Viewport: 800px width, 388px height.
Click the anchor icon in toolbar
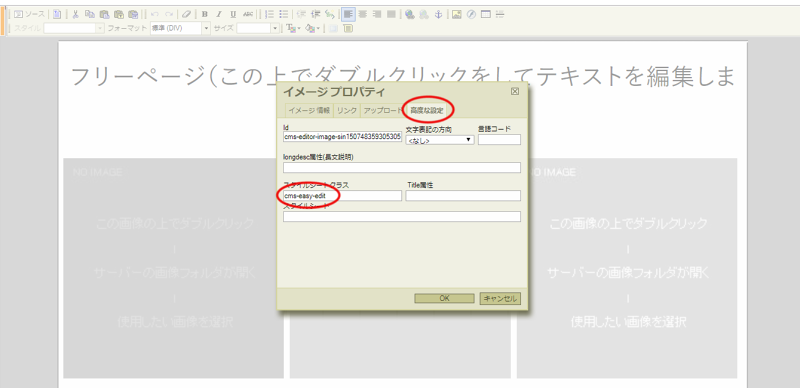coord(438,14)
